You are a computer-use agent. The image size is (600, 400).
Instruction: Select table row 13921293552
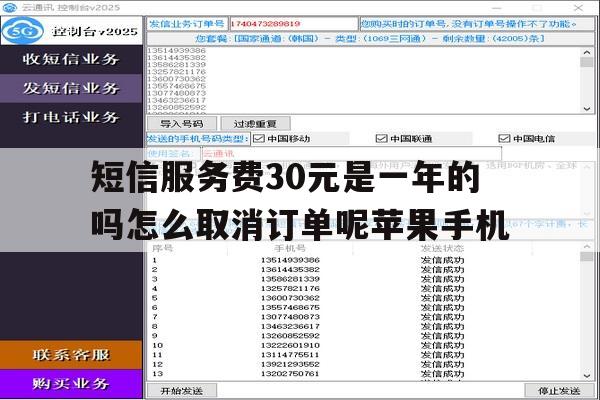pyautogui.click(x=364, y=364)
